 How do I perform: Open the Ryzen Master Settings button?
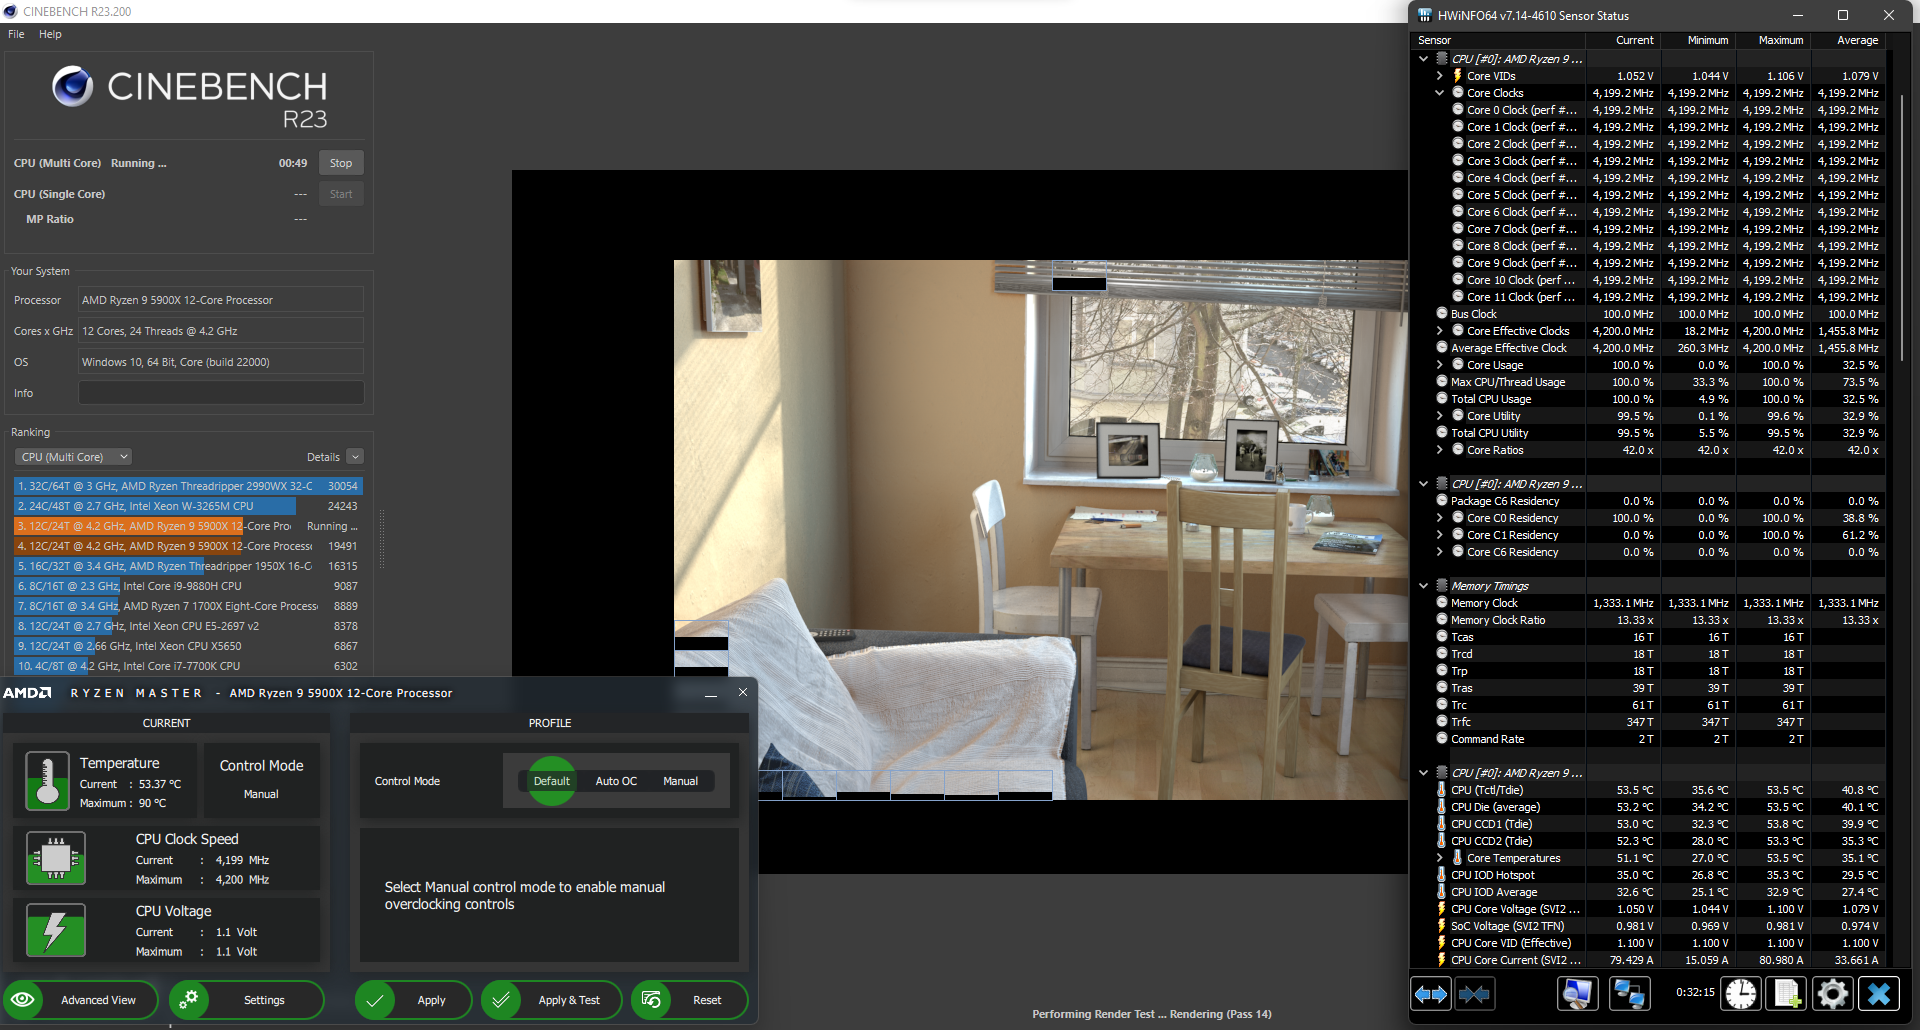tap(246, 999)
